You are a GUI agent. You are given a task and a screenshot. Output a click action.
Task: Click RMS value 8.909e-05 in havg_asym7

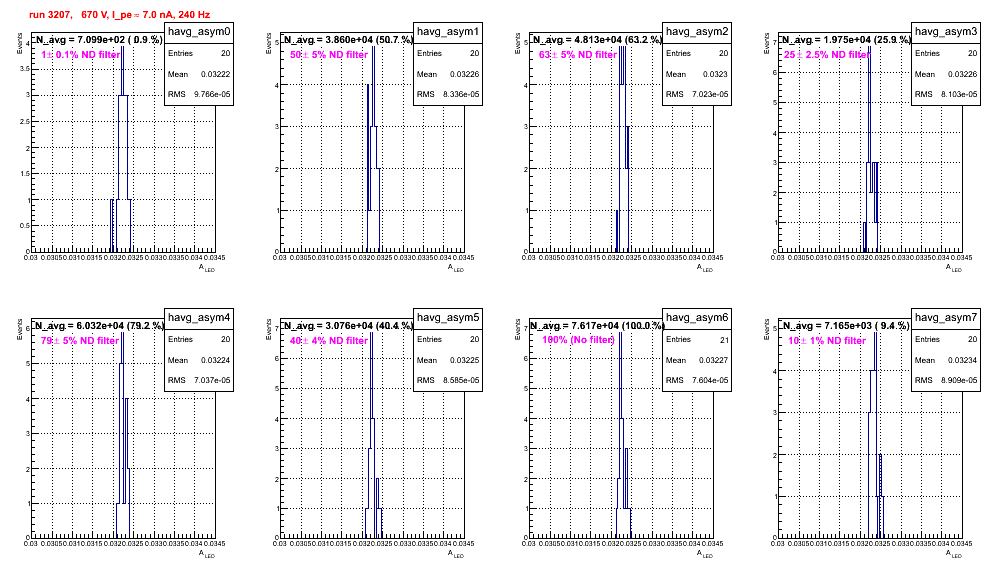click(x=959, y=381)
